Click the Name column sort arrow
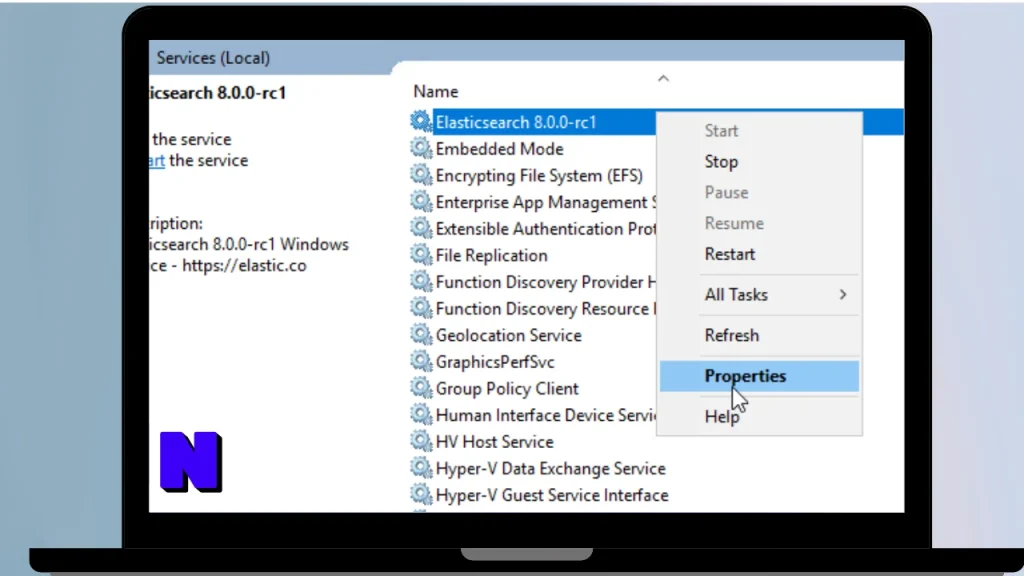Image resolution: width=1024 pixels, height=576 pixels. point(664,78)
